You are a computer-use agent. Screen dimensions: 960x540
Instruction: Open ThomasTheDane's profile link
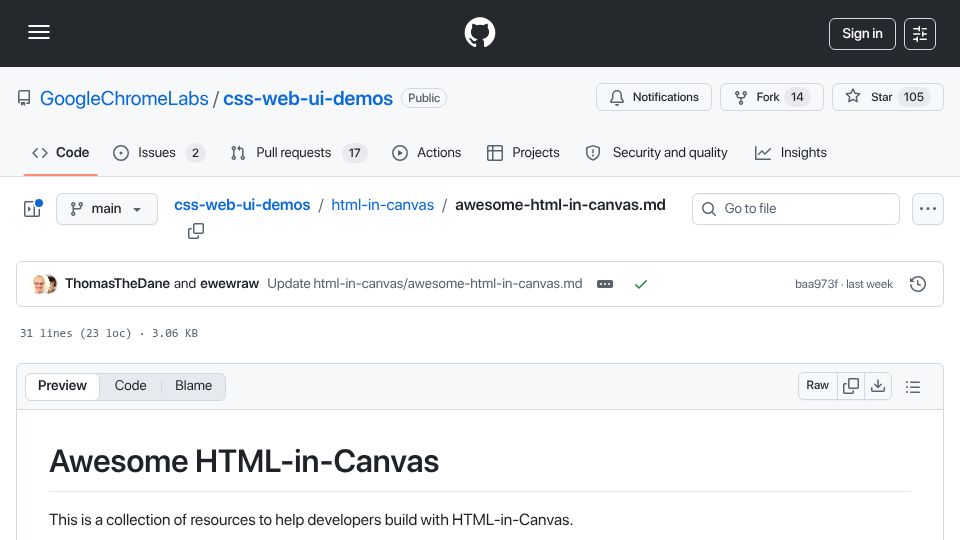[118, 283]
